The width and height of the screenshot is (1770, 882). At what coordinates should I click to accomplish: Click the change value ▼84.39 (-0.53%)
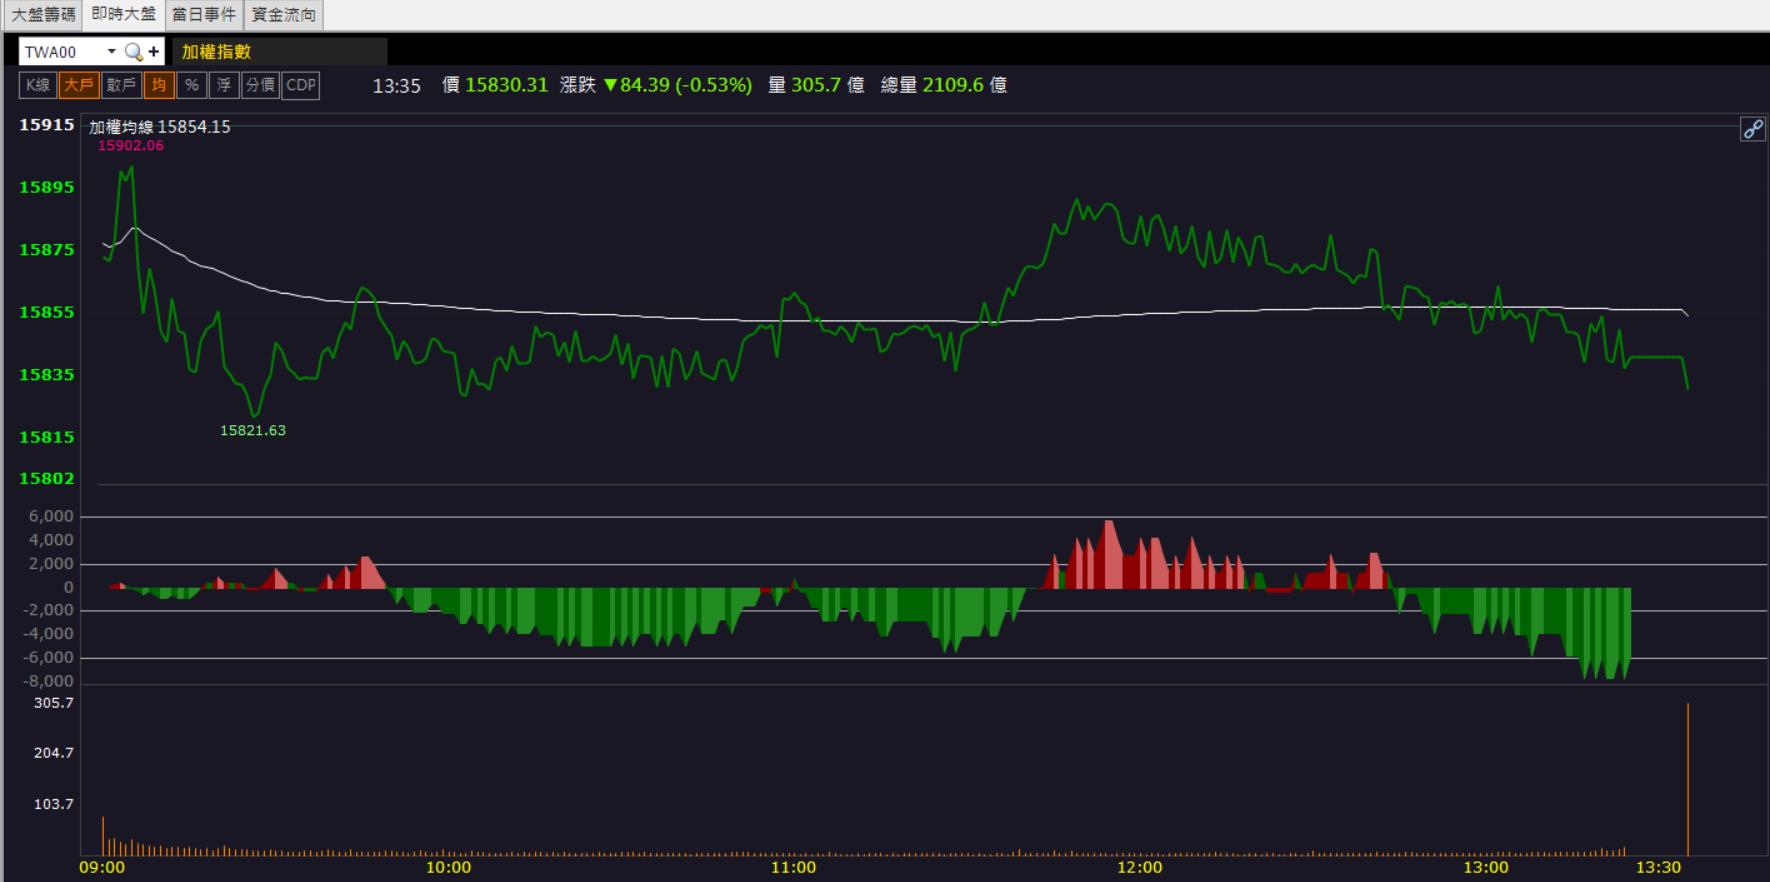tap(678, 85)
